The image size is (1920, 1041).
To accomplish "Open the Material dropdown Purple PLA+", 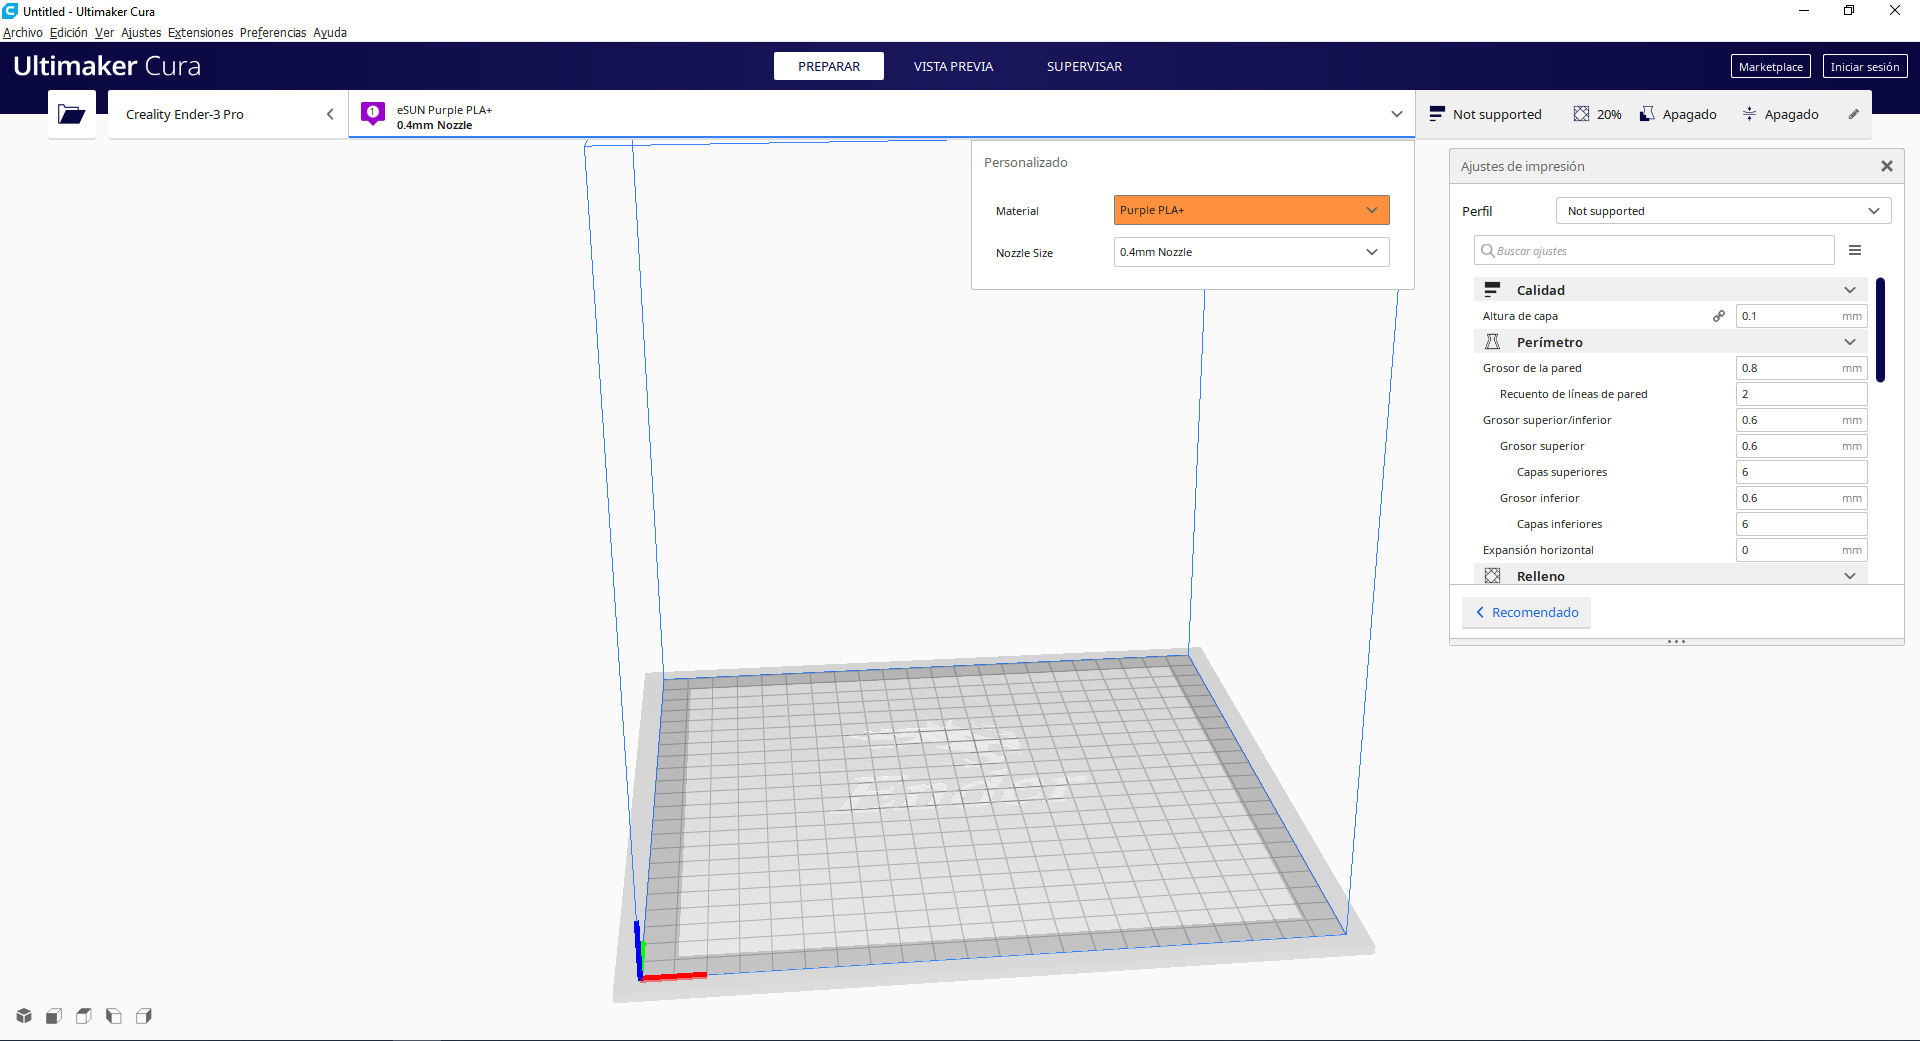I will point(1251,210).
